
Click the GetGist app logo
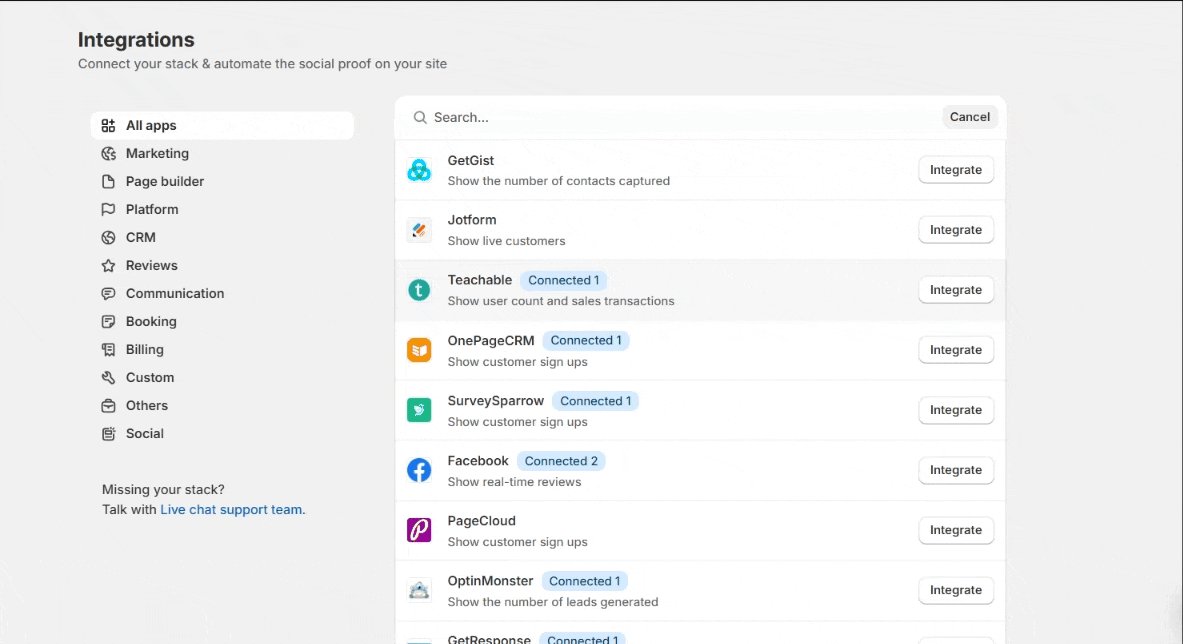coord(419,170)
